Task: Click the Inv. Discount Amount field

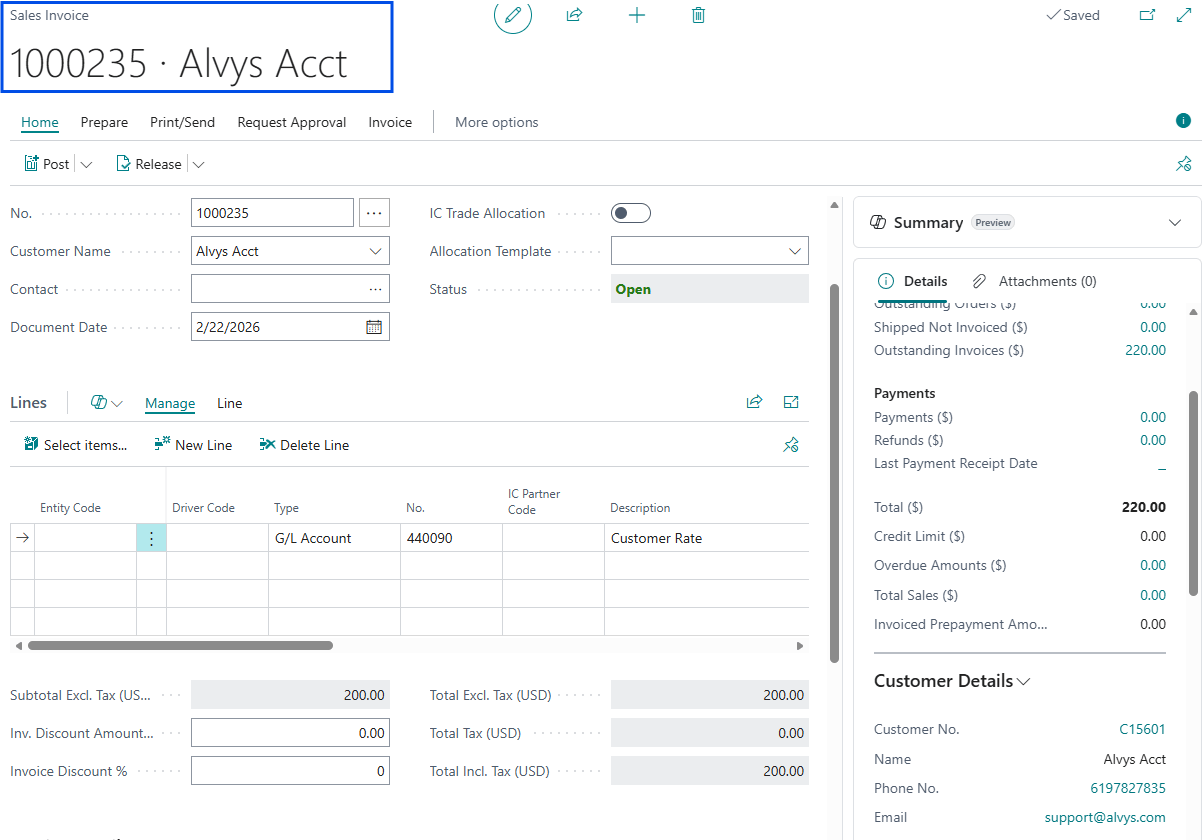Action: click(290, 733)
